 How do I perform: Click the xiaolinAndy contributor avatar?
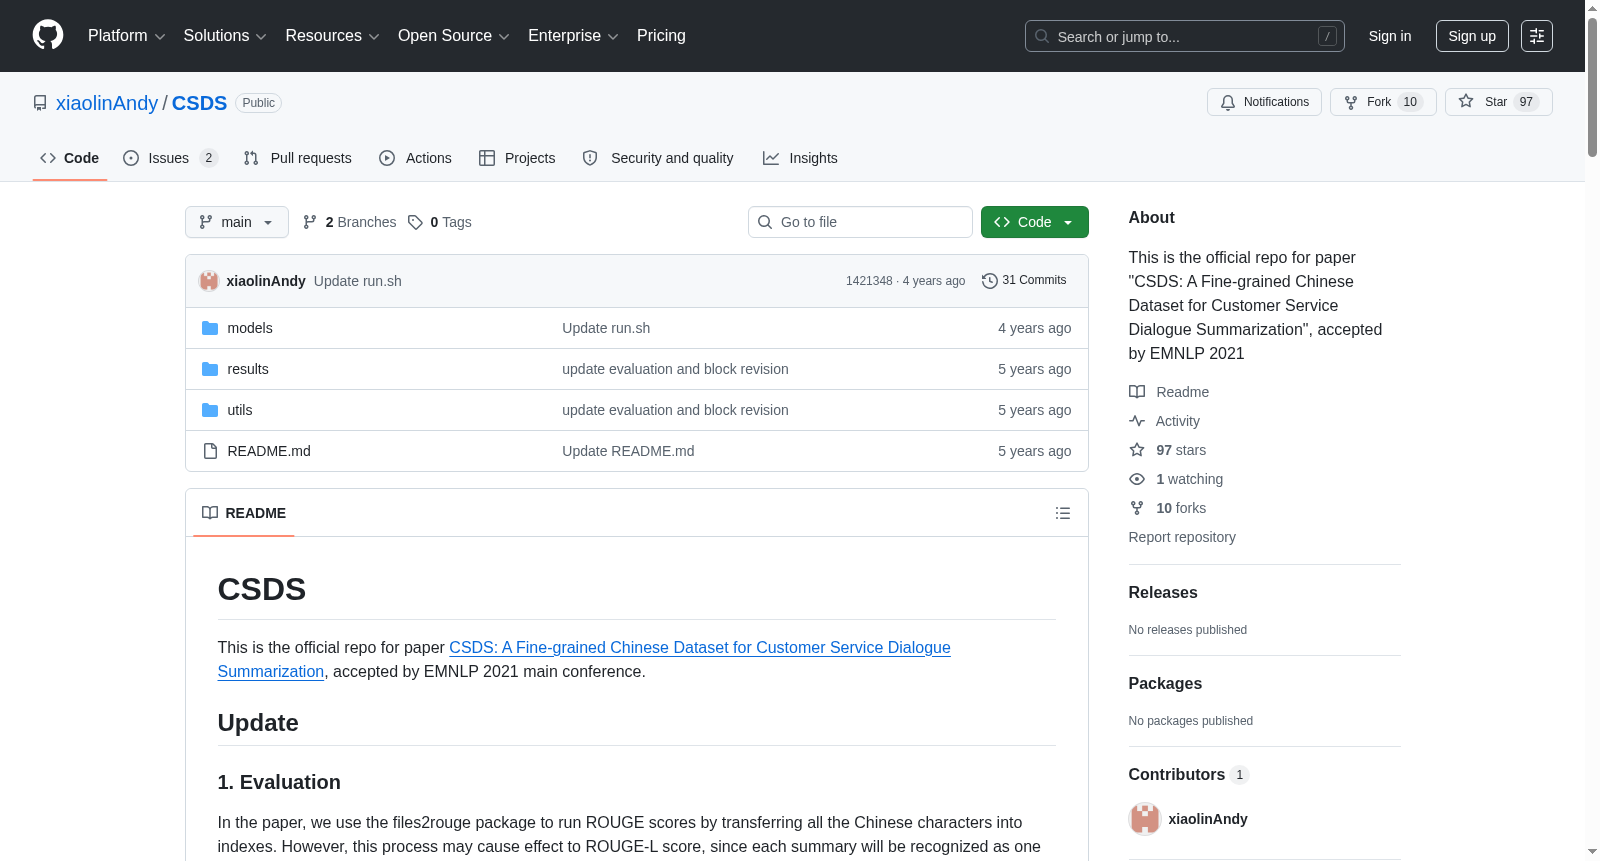1145,819
